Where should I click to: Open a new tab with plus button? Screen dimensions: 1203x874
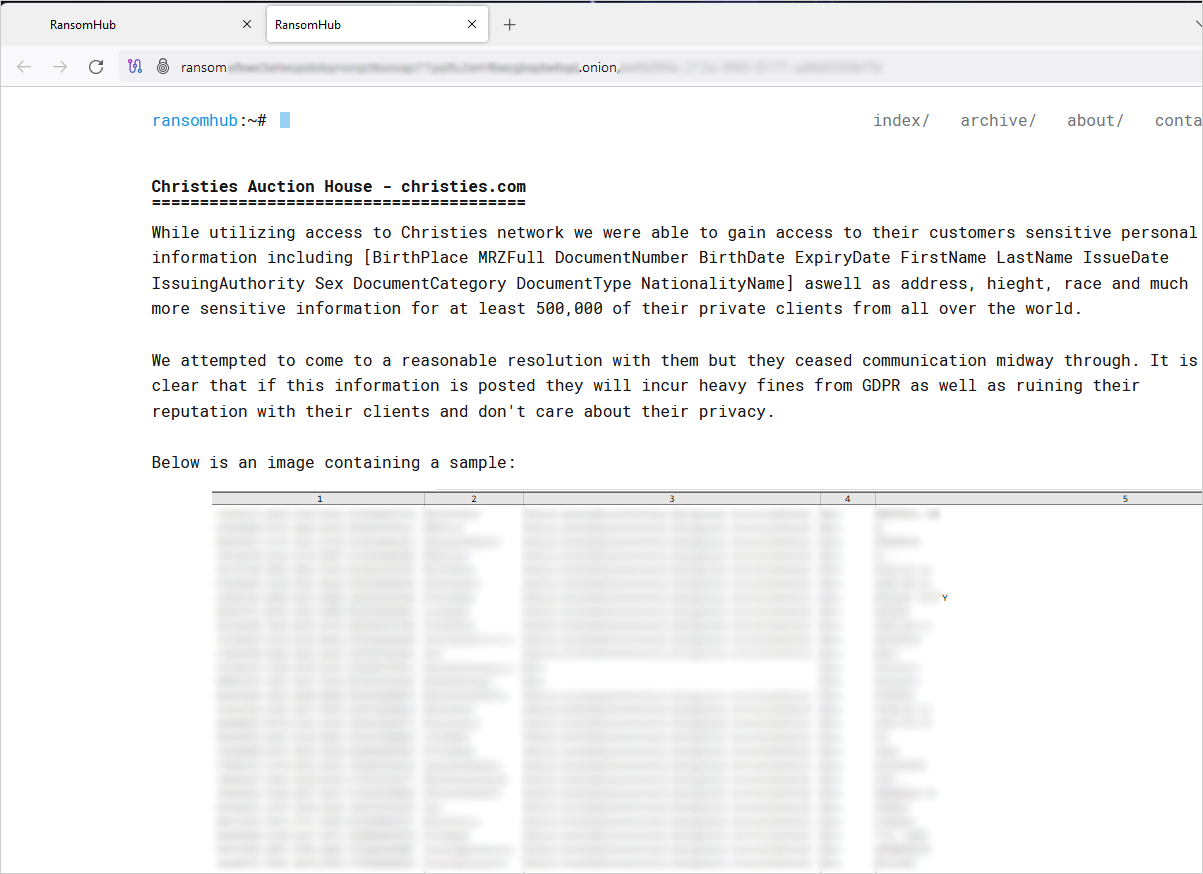pos(509,25)
